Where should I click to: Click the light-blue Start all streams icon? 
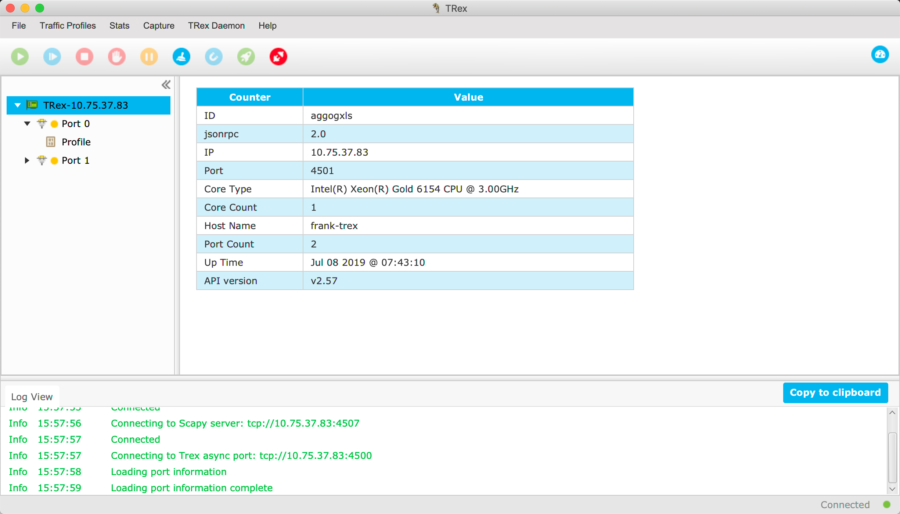pyautogui.click(x=52, y=56)
